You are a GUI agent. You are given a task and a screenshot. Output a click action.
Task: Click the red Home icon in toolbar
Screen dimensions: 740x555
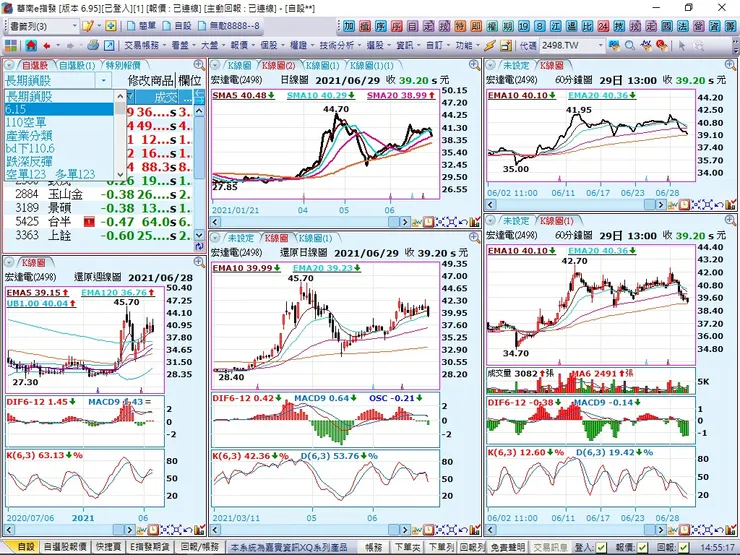[x=31, y=45]
